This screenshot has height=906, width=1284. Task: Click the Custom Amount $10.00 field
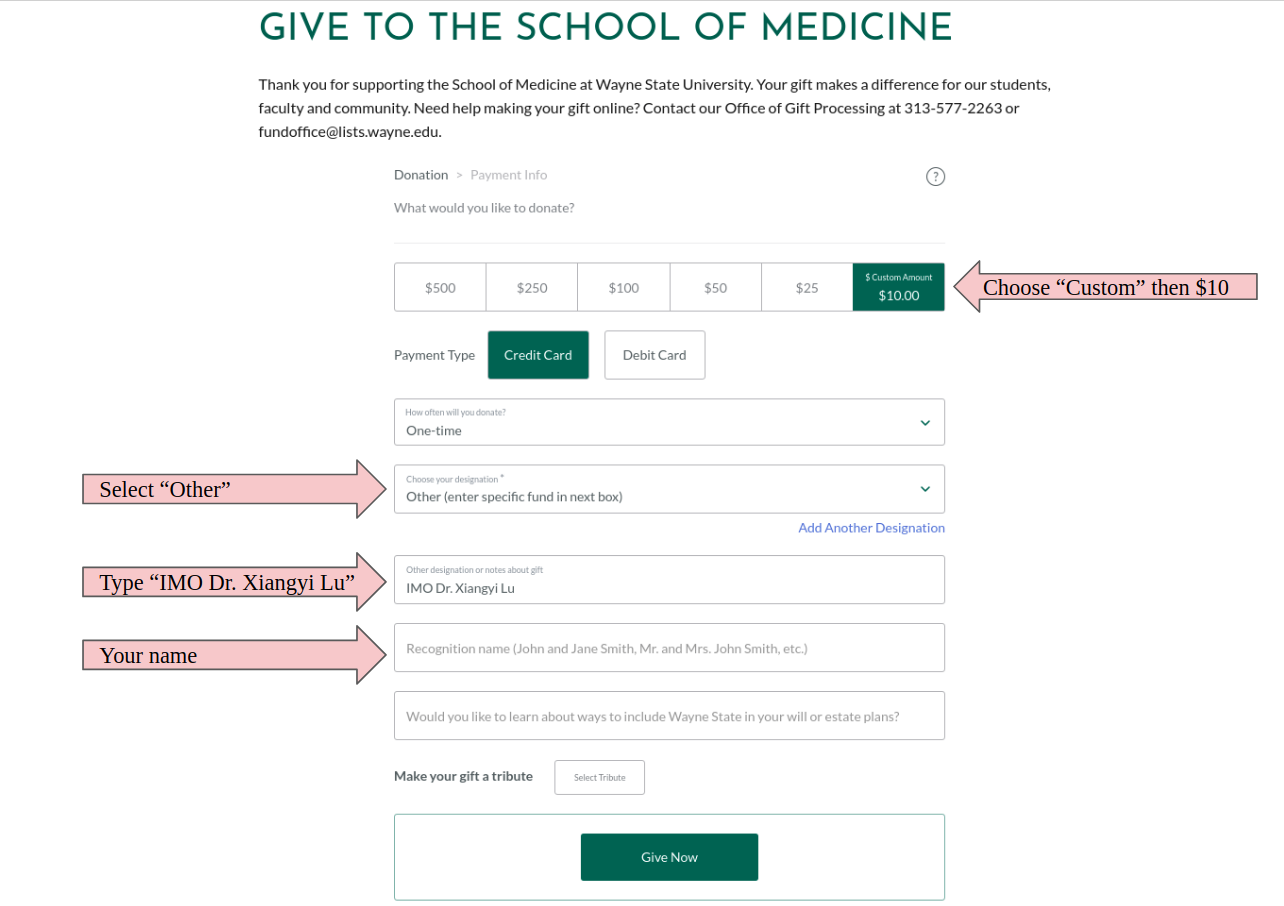pyautogui.click(x=898, y=288)
